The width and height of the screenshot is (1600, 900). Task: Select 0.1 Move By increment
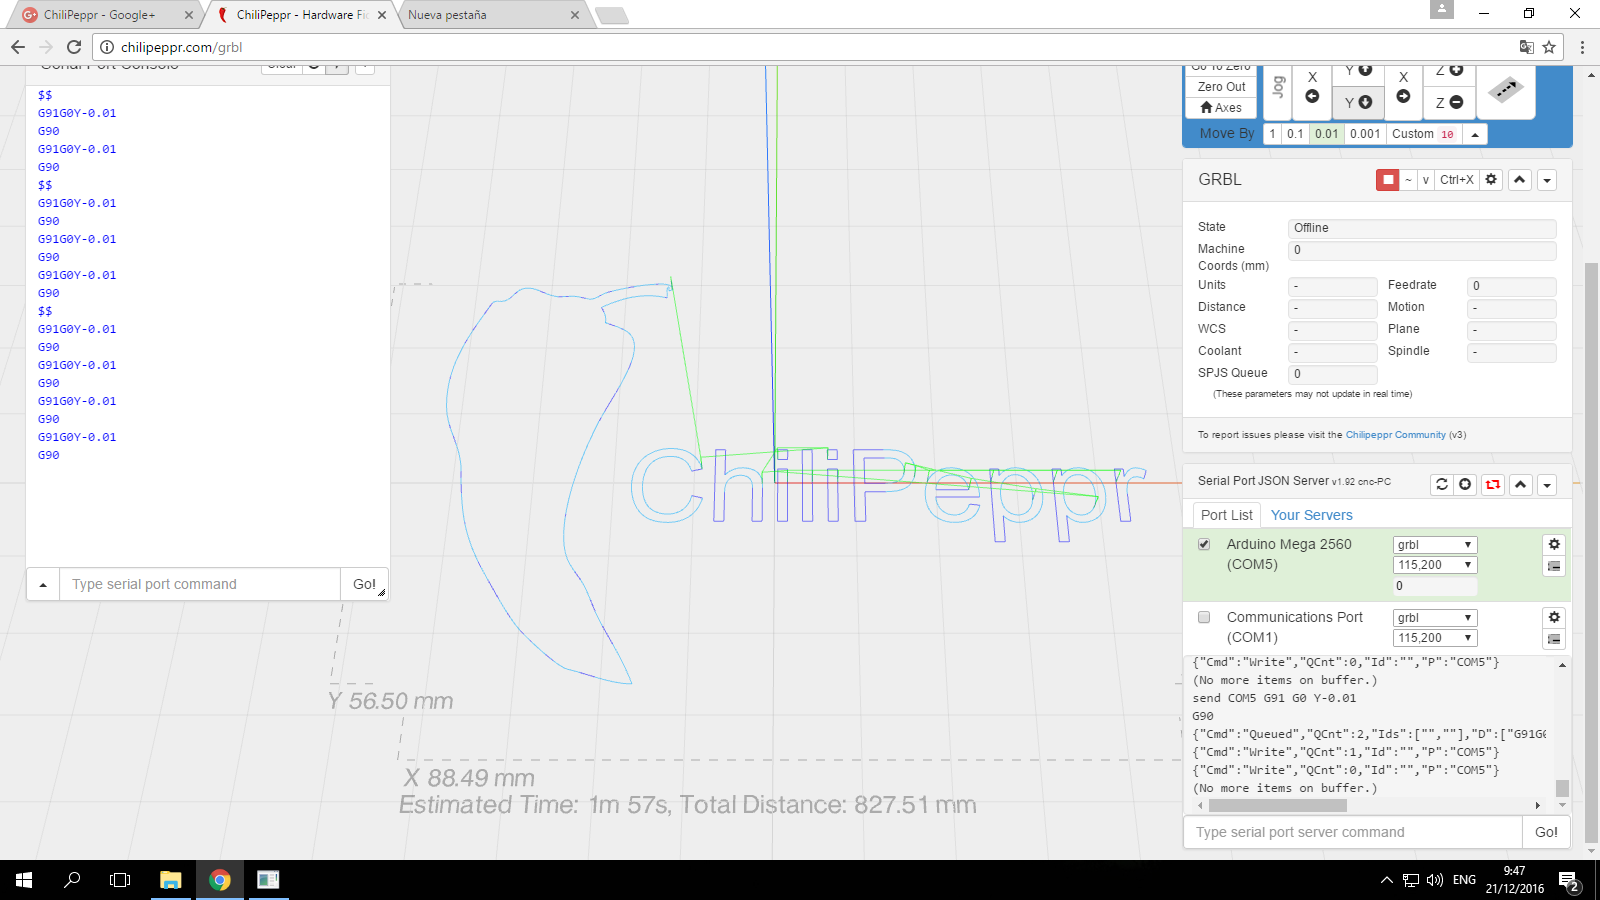(x=1295, y=134)
